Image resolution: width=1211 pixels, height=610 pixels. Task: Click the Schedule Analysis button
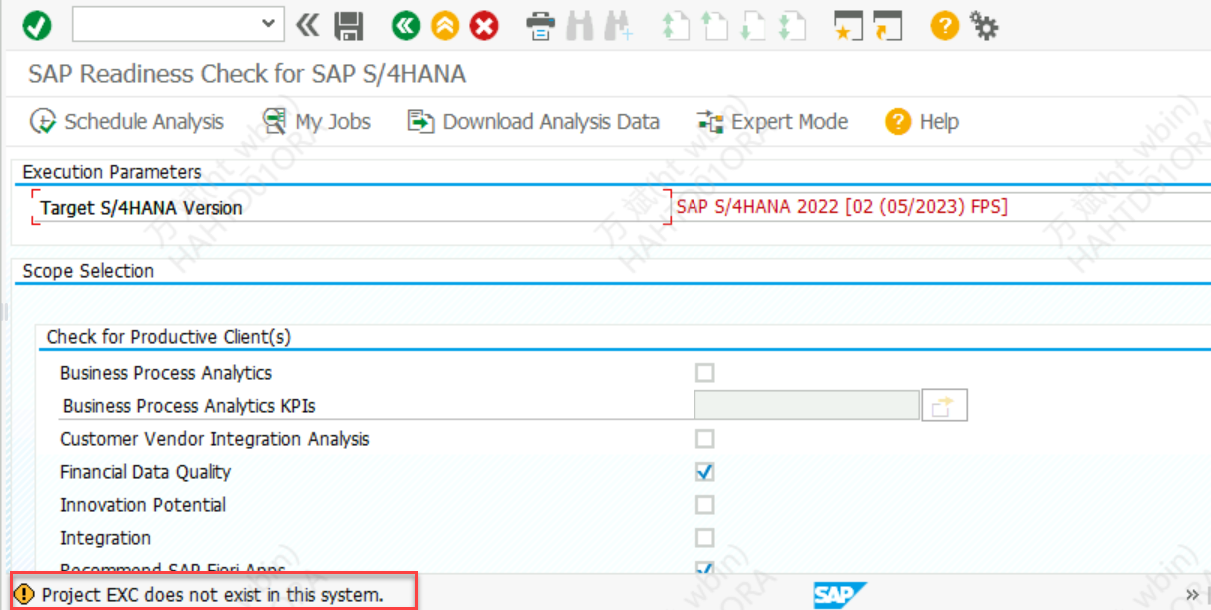click(127, 122)
